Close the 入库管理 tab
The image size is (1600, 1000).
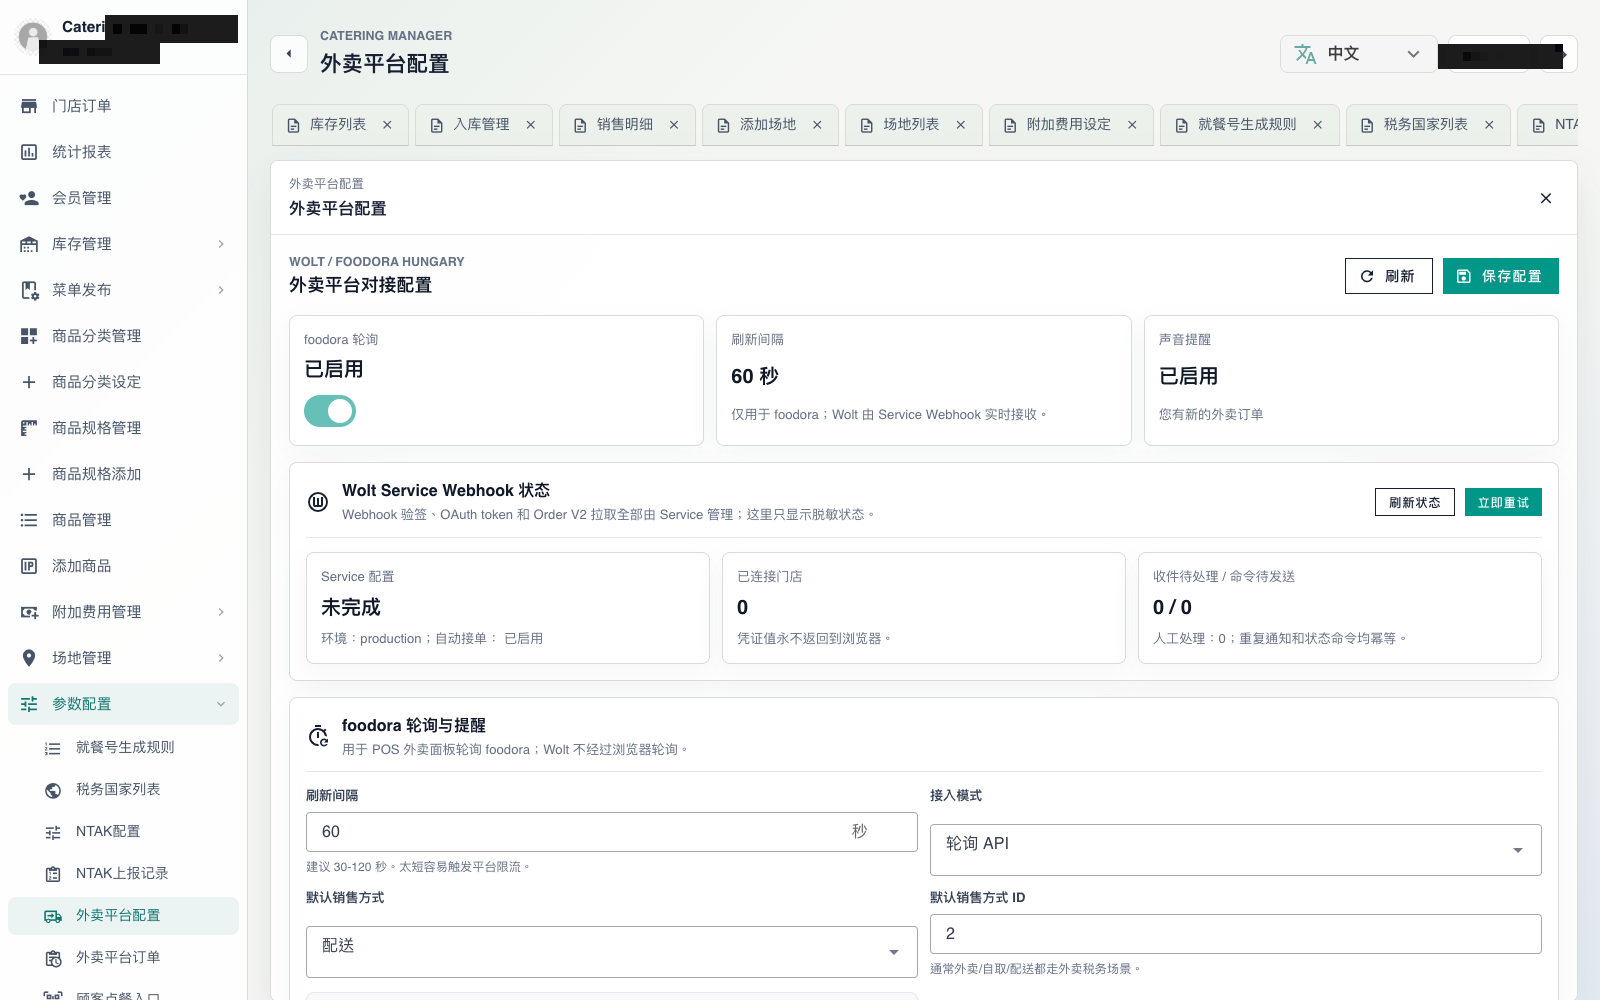531,125
